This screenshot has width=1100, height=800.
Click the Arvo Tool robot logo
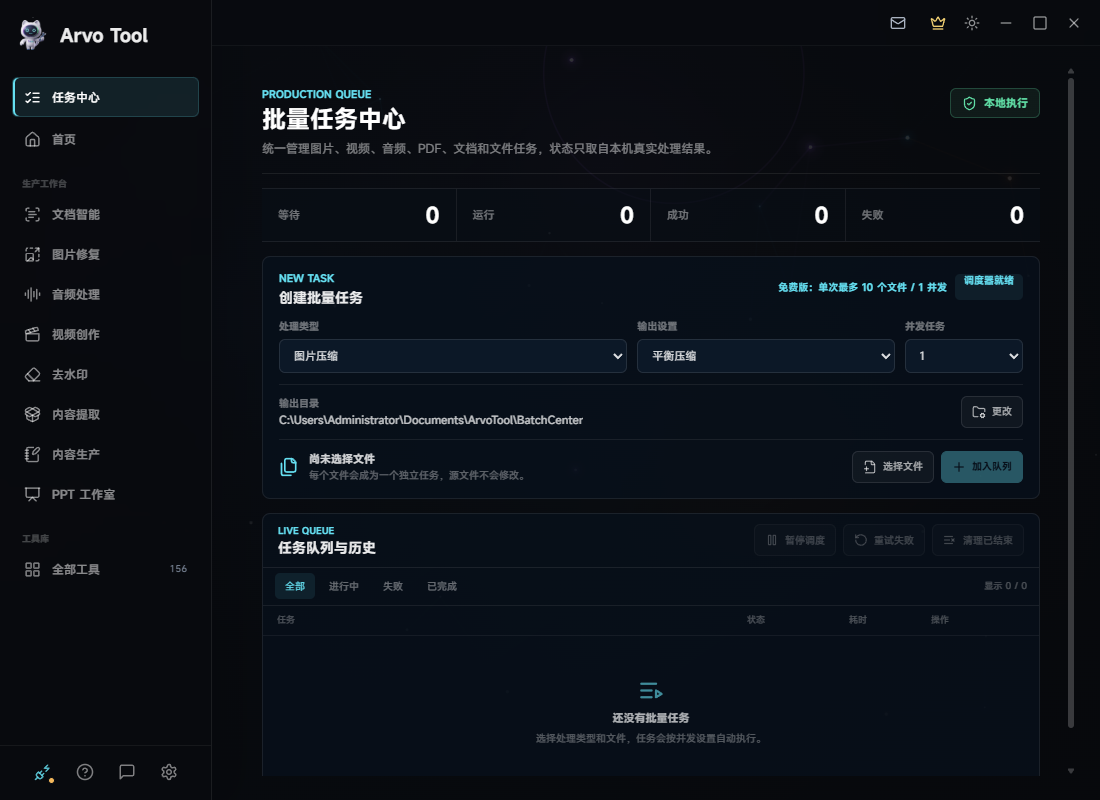point(32,34)
